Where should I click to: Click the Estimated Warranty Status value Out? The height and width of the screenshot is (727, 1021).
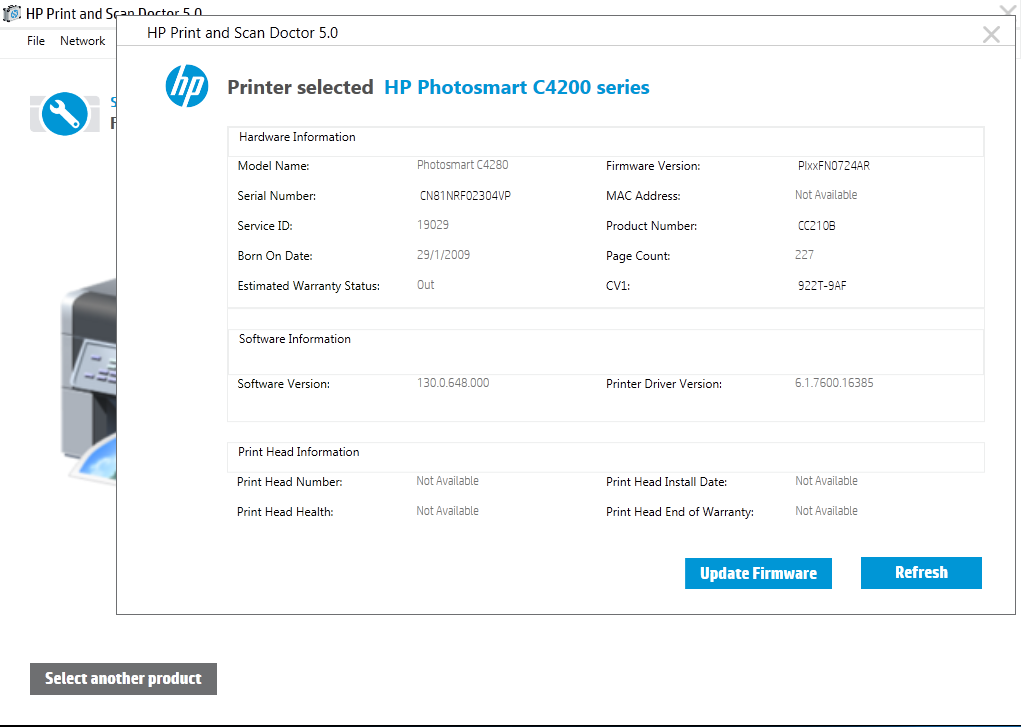(x=425, y=285)
